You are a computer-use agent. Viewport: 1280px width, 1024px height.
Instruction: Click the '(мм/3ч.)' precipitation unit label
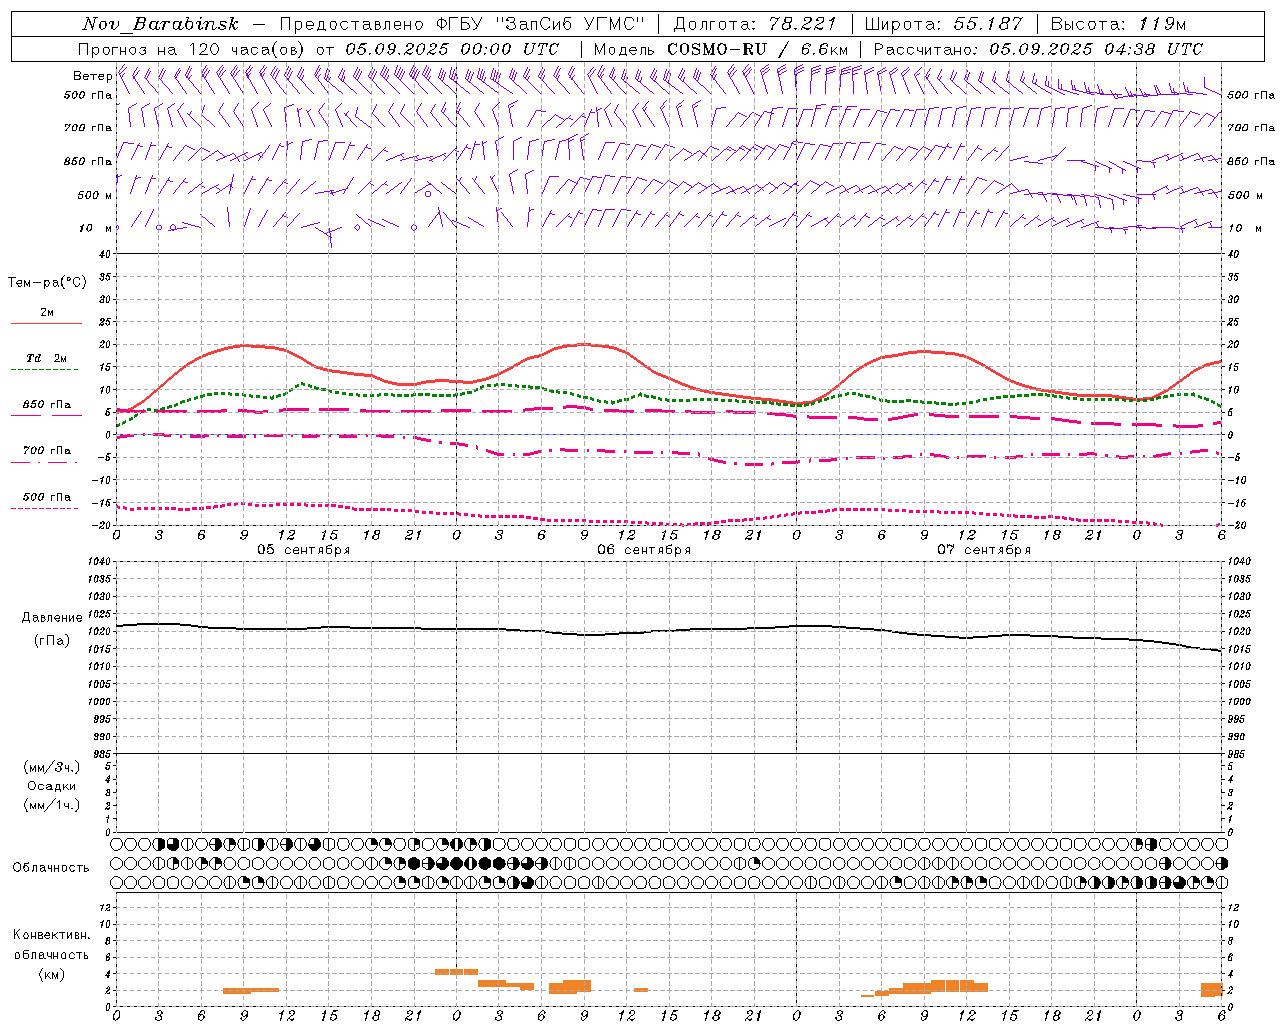(52, 767)
